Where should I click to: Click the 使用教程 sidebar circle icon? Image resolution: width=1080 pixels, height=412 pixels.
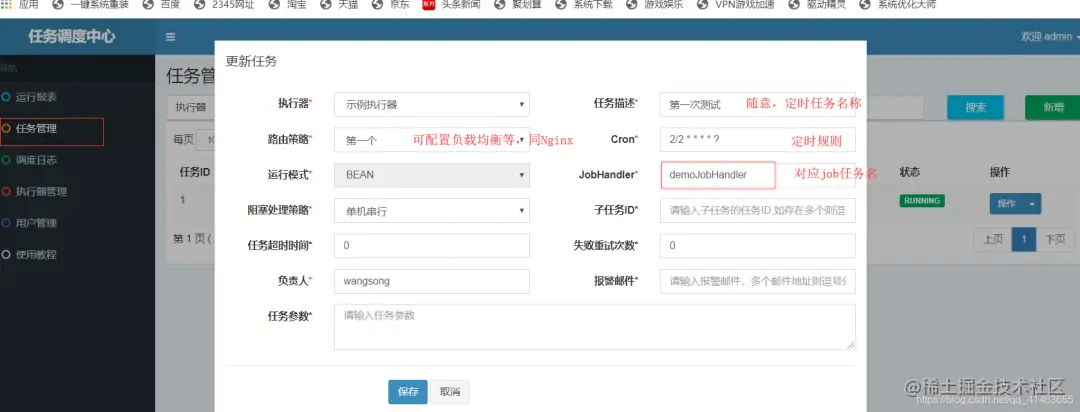pyautogui.click(x=6, y=254)
